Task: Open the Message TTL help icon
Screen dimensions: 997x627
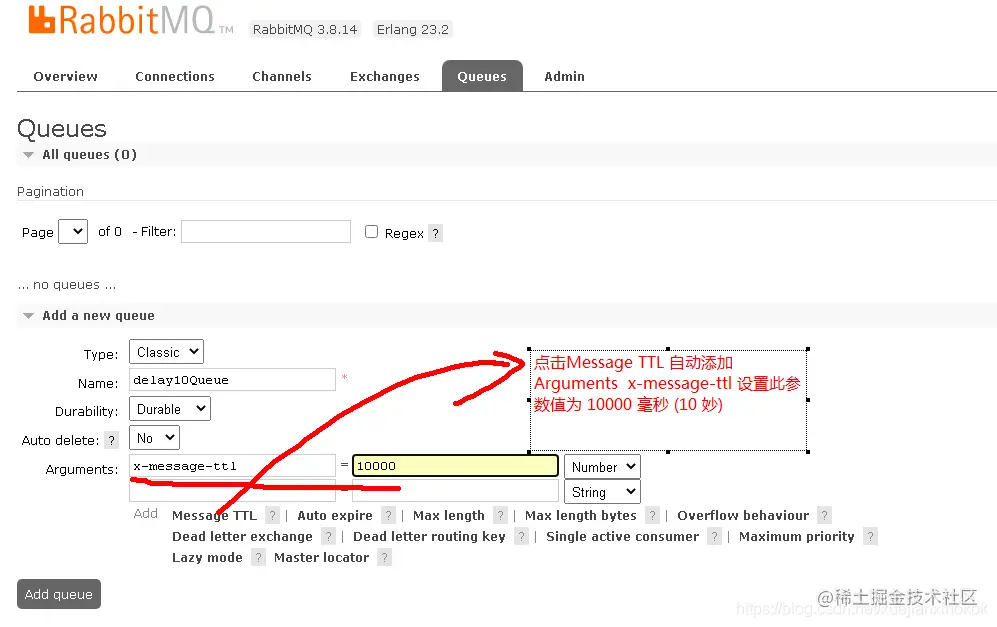Action: coord(272,515)
